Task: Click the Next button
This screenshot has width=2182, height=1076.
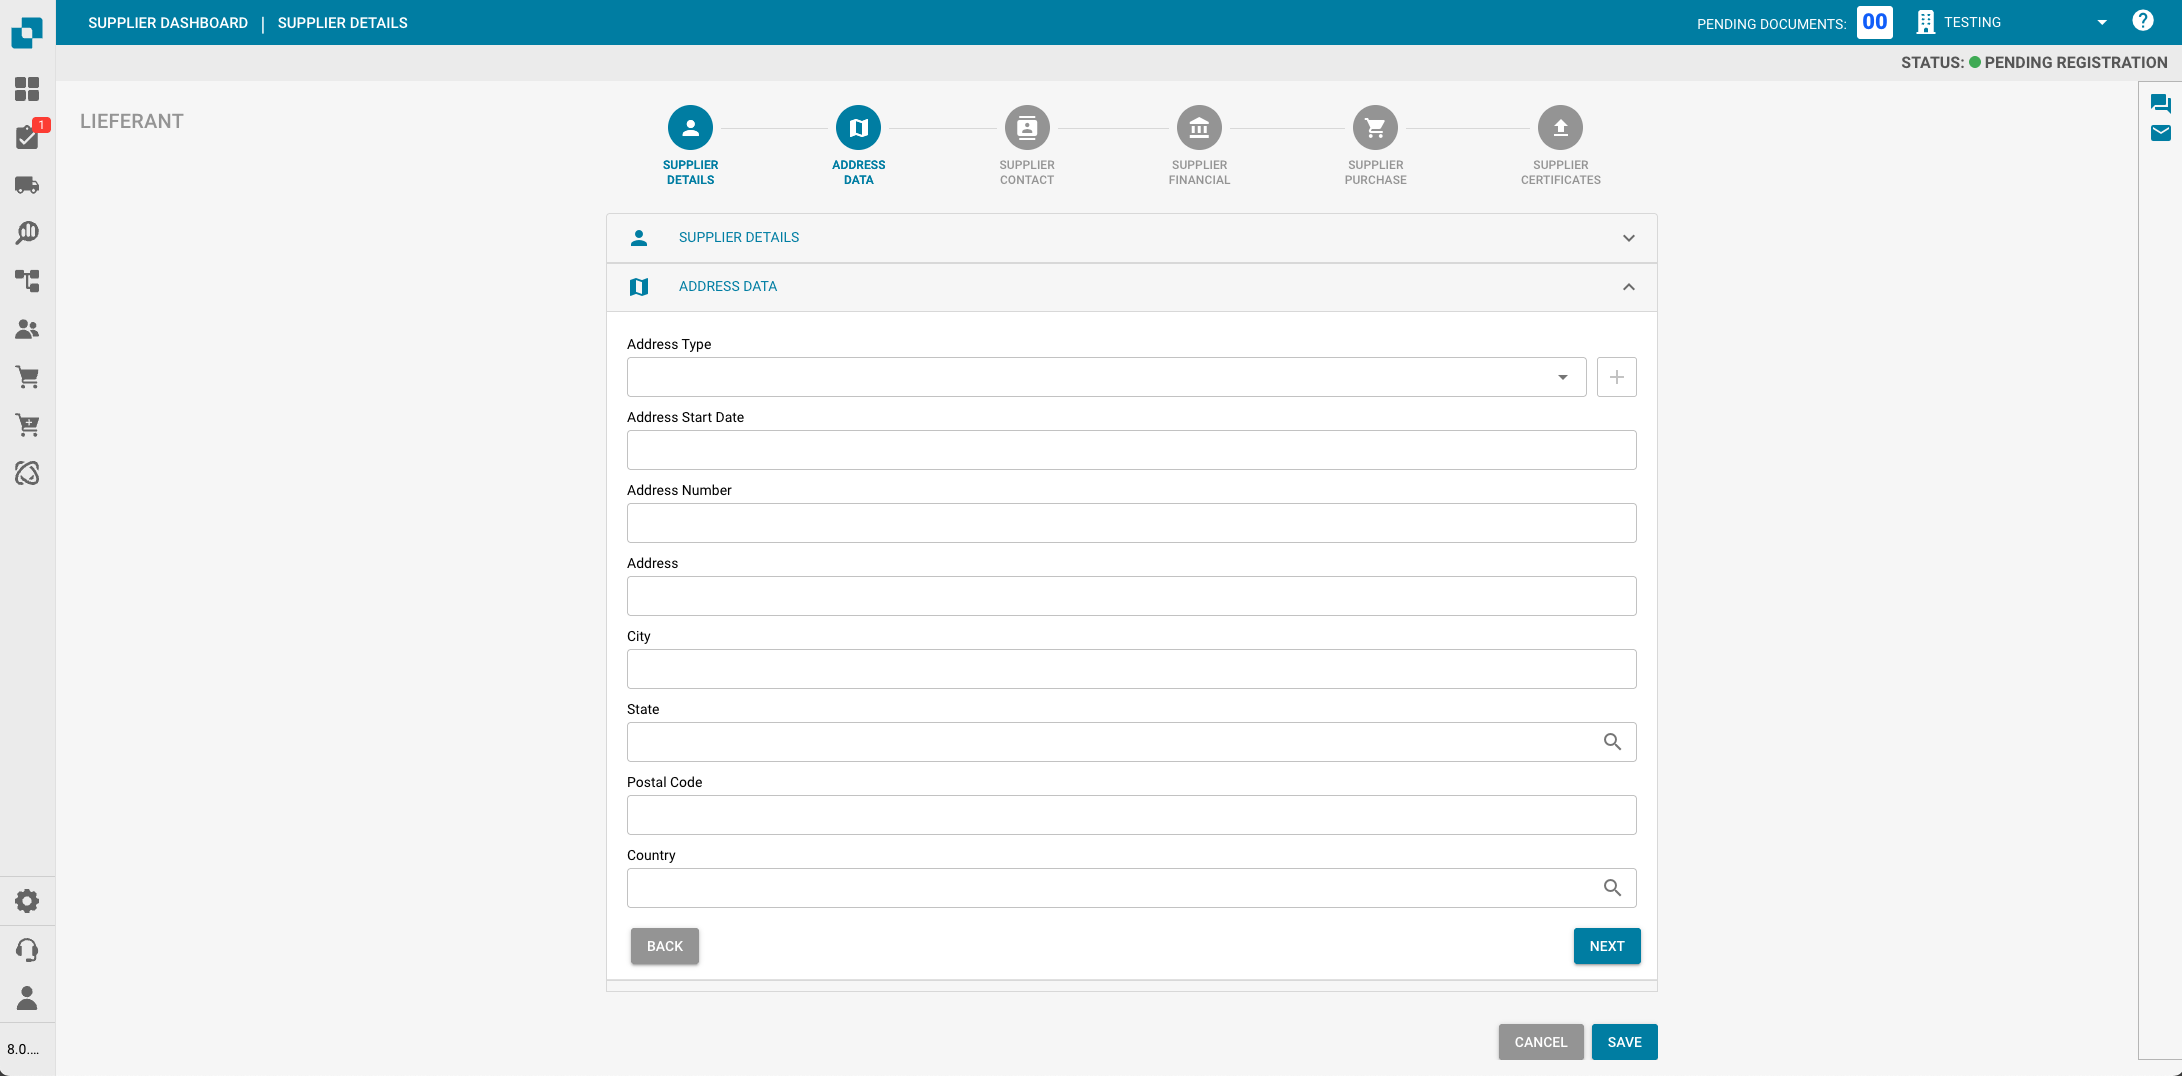Action: [x=1606, y=946]
